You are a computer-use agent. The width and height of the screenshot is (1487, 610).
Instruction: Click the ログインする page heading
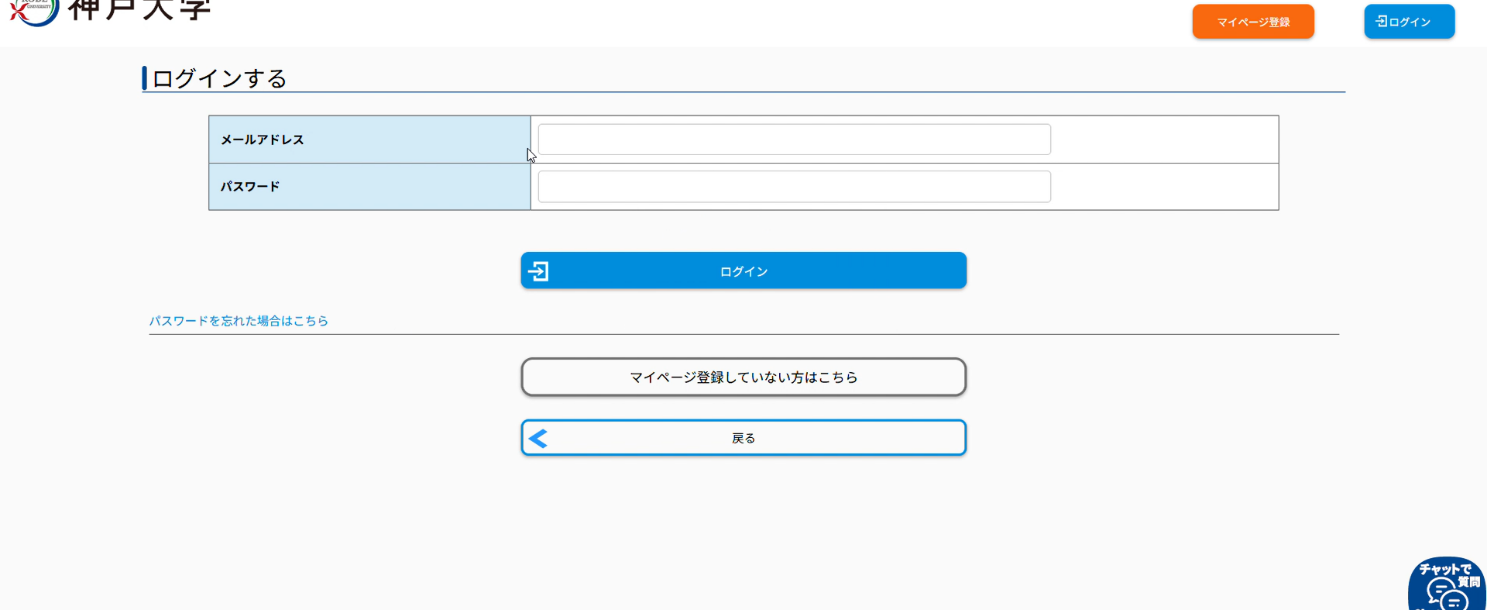point(220,78)
